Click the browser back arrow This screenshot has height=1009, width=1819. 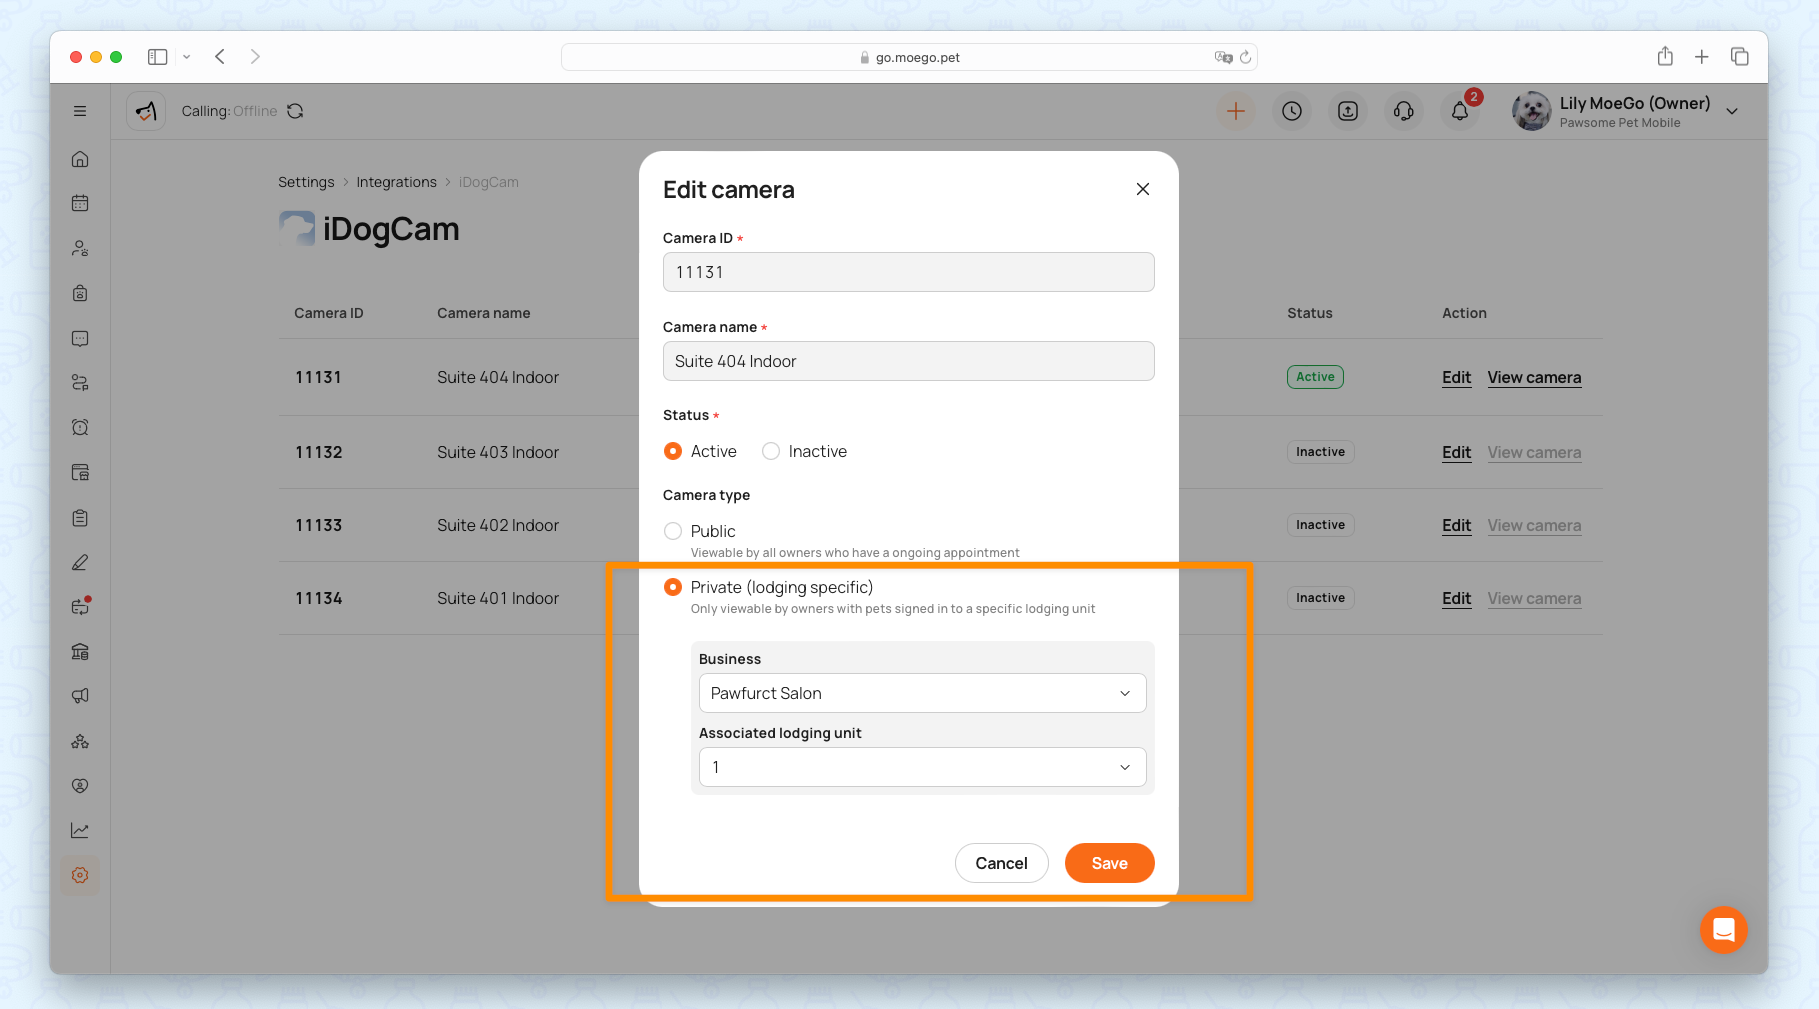coord(220,57)
